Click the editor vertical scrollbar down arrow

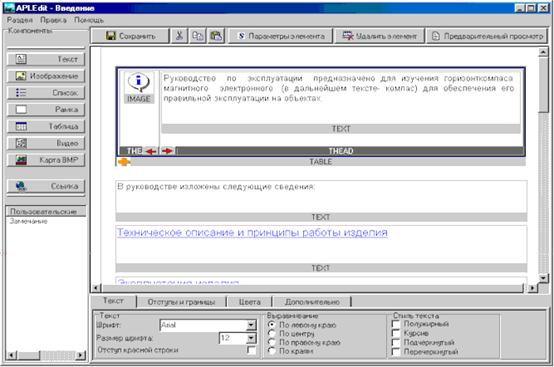(x=543, y=278)
